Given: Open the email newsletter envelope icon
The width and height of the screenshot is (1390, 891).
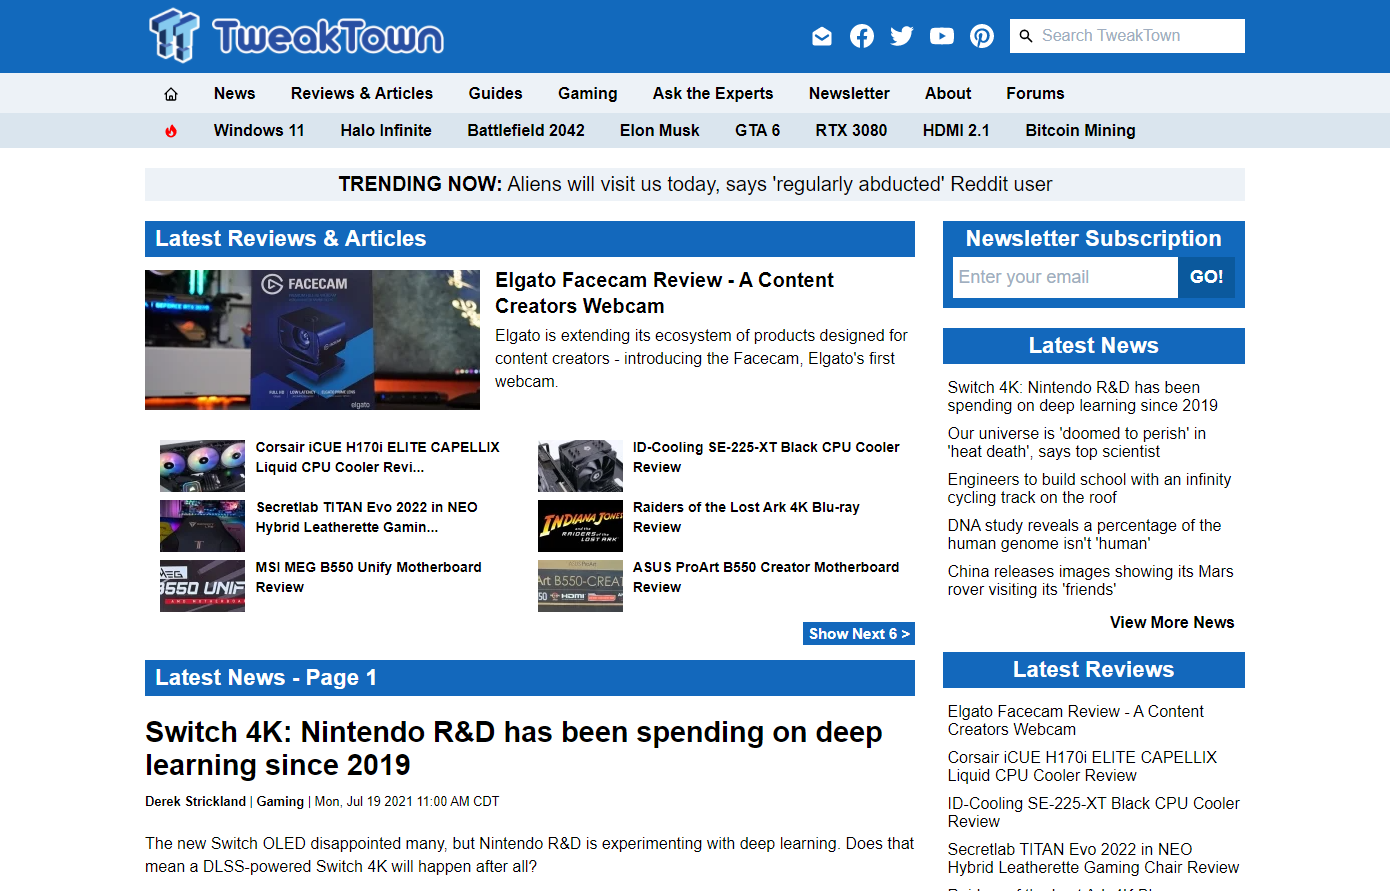Looking at the screenshot, I should pyautogui.click(x=822, y=37).
